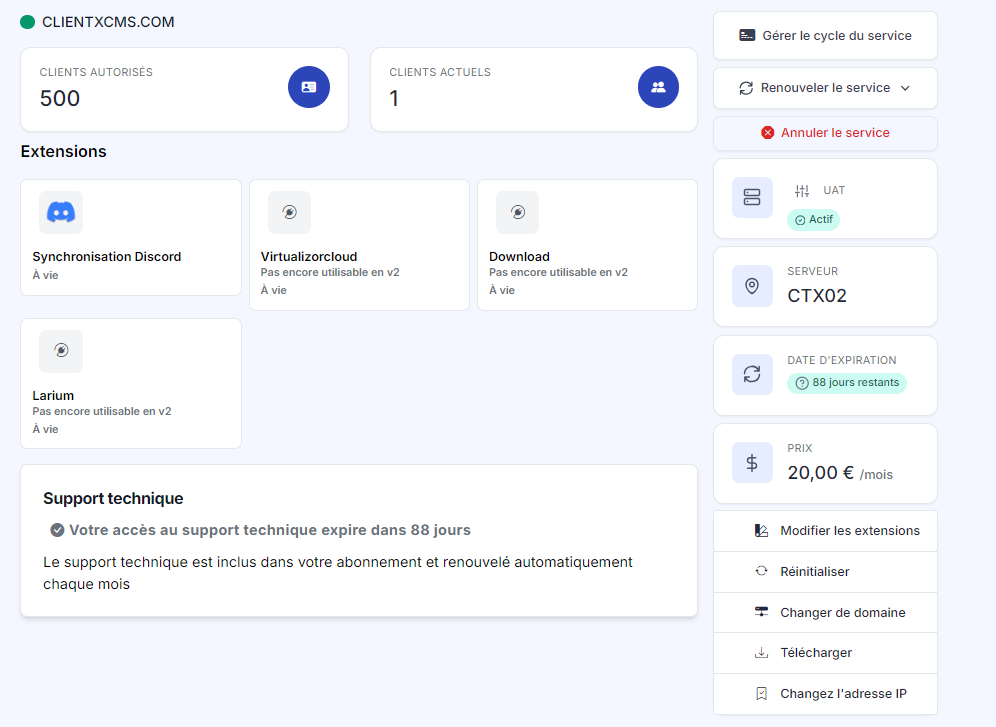Click the dollar sign price icon

[752, 463]
